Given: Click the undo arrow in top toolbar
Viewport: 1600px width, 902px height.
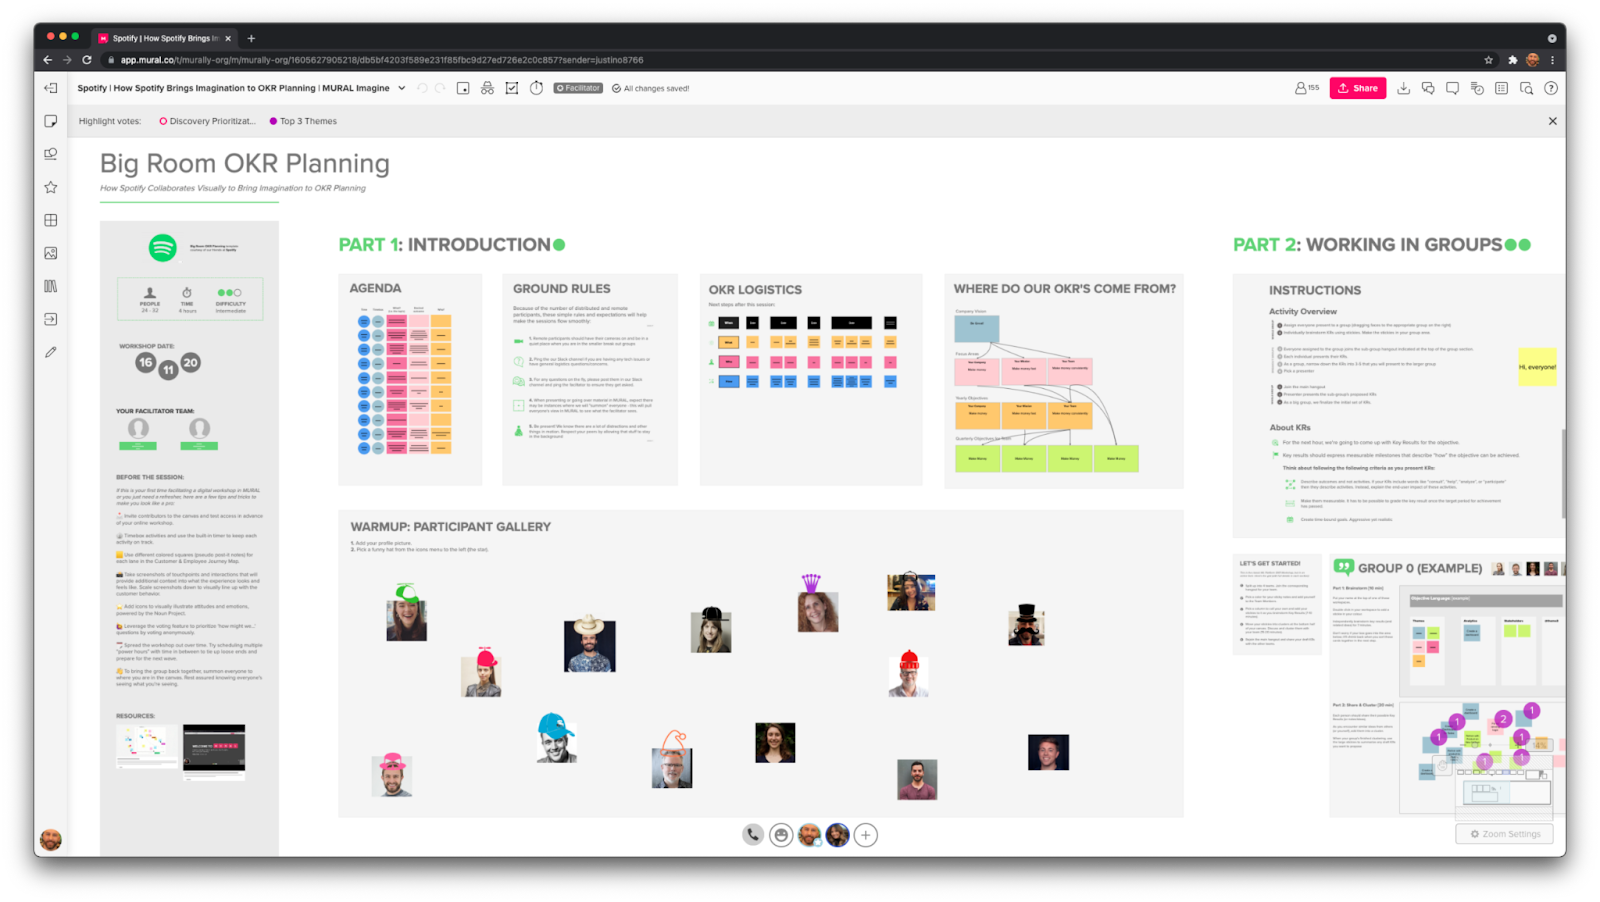Looking at the screenshot, I should pyautogui.click(x=422, y=88).
